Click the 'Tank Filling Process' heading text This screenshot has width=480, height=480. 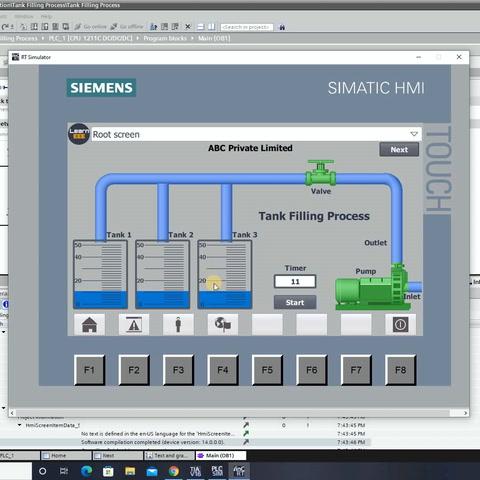pos(314,216)
